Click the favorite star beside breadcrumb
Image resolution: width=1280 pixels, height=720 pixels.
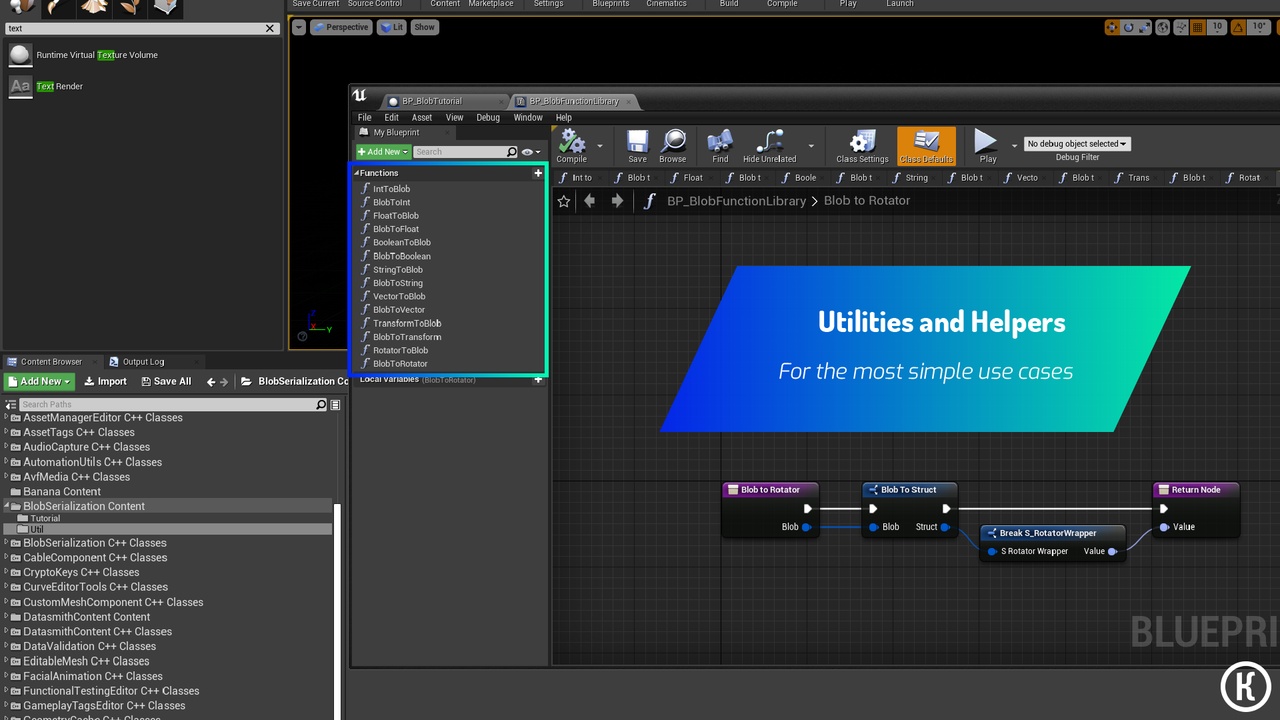click(564, 201)
